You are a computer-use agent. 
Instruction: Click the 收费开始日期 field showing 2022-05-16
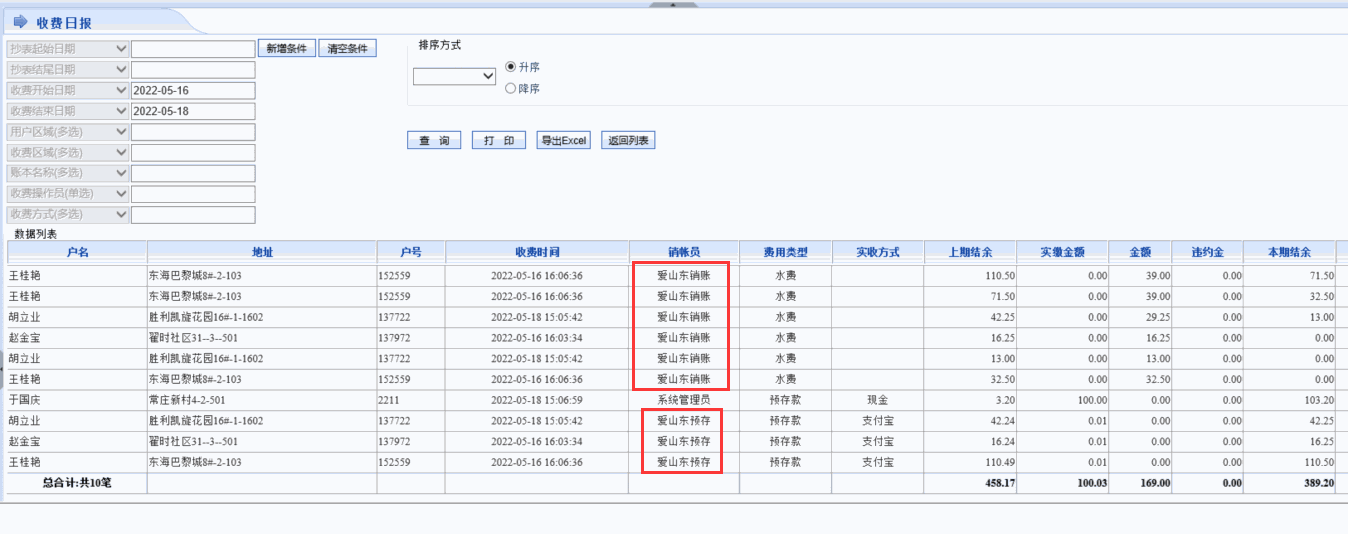click(x=193, y=90)
